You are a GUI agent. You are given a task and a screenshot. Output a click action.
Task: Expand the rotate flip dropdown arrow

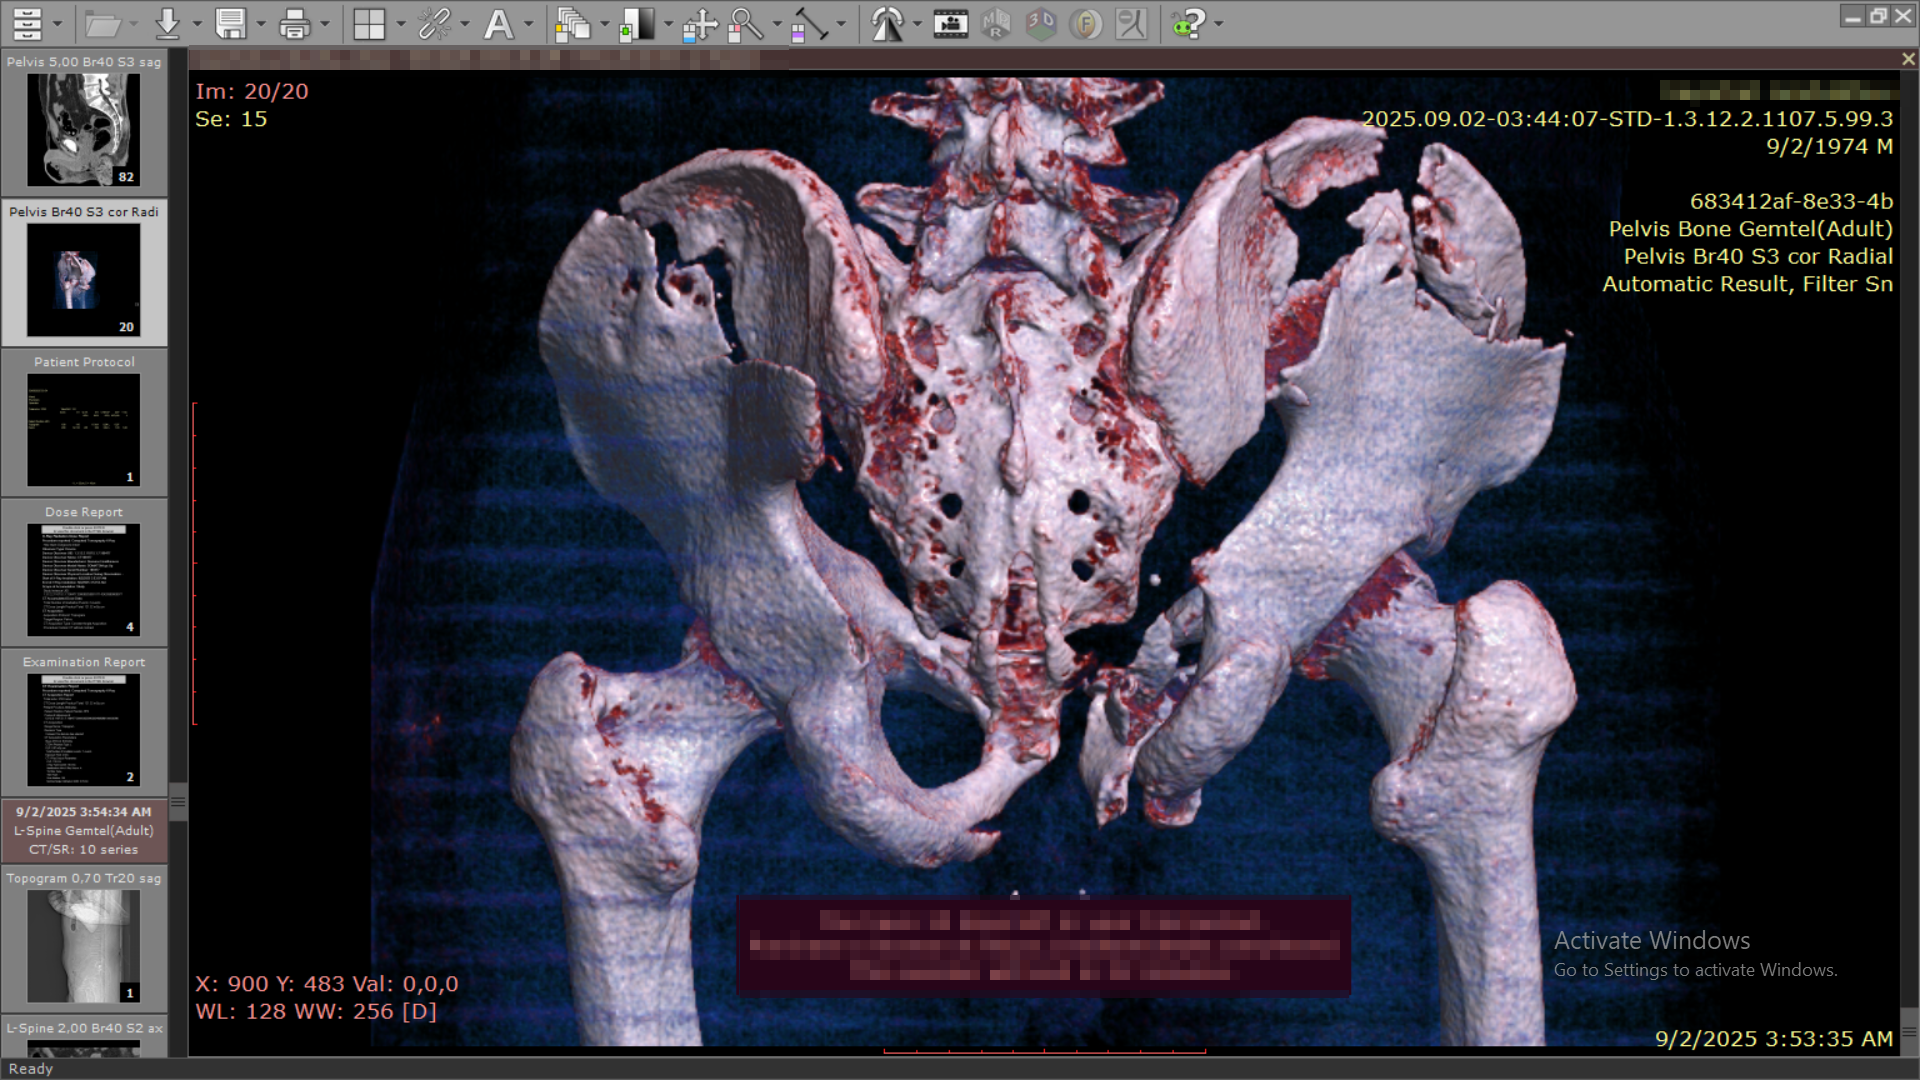tap(917, 24)
